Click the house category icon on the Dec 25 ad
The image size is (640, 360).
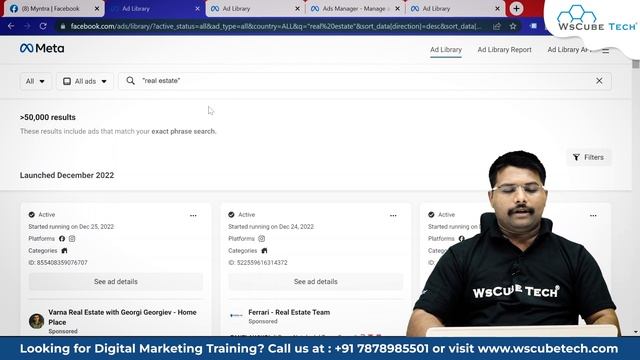point(64,251)
